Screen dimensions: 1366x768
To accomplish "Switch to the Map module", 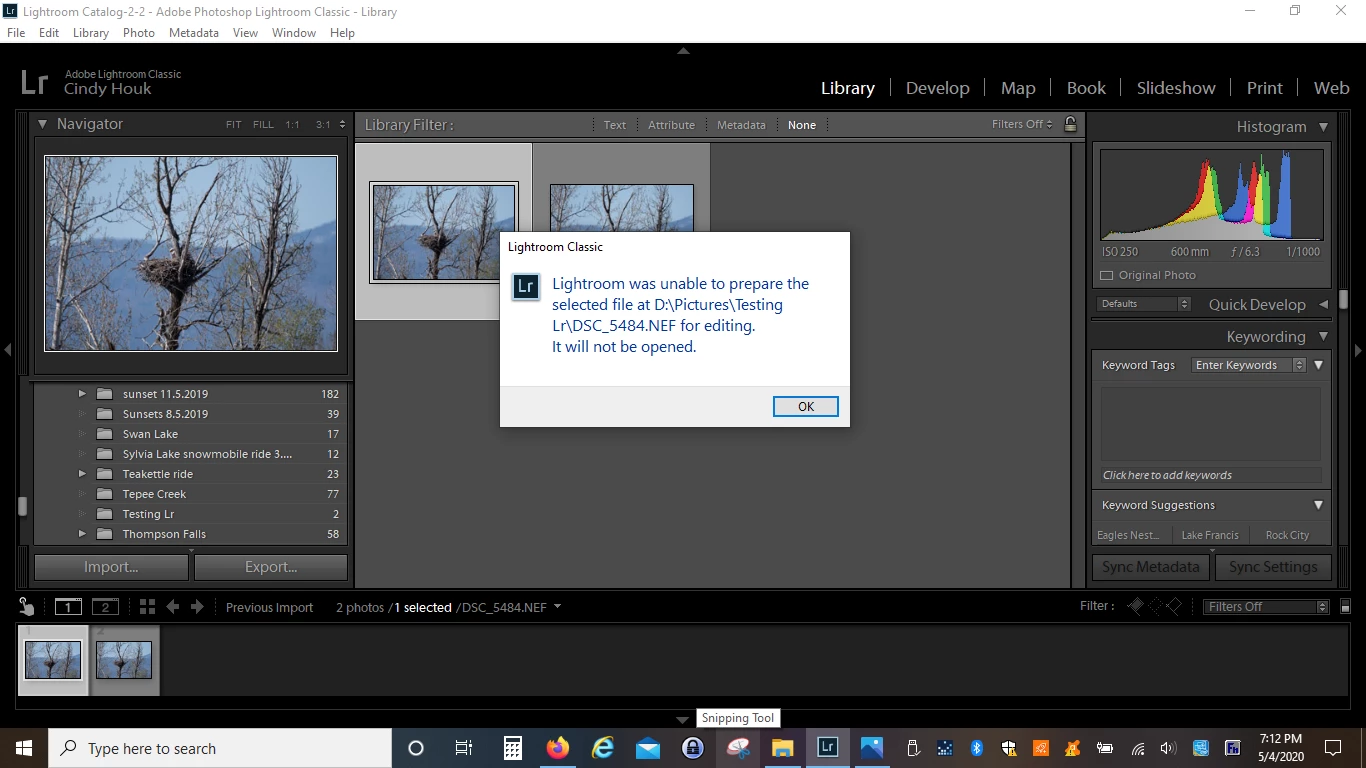I will (1018, 88).
